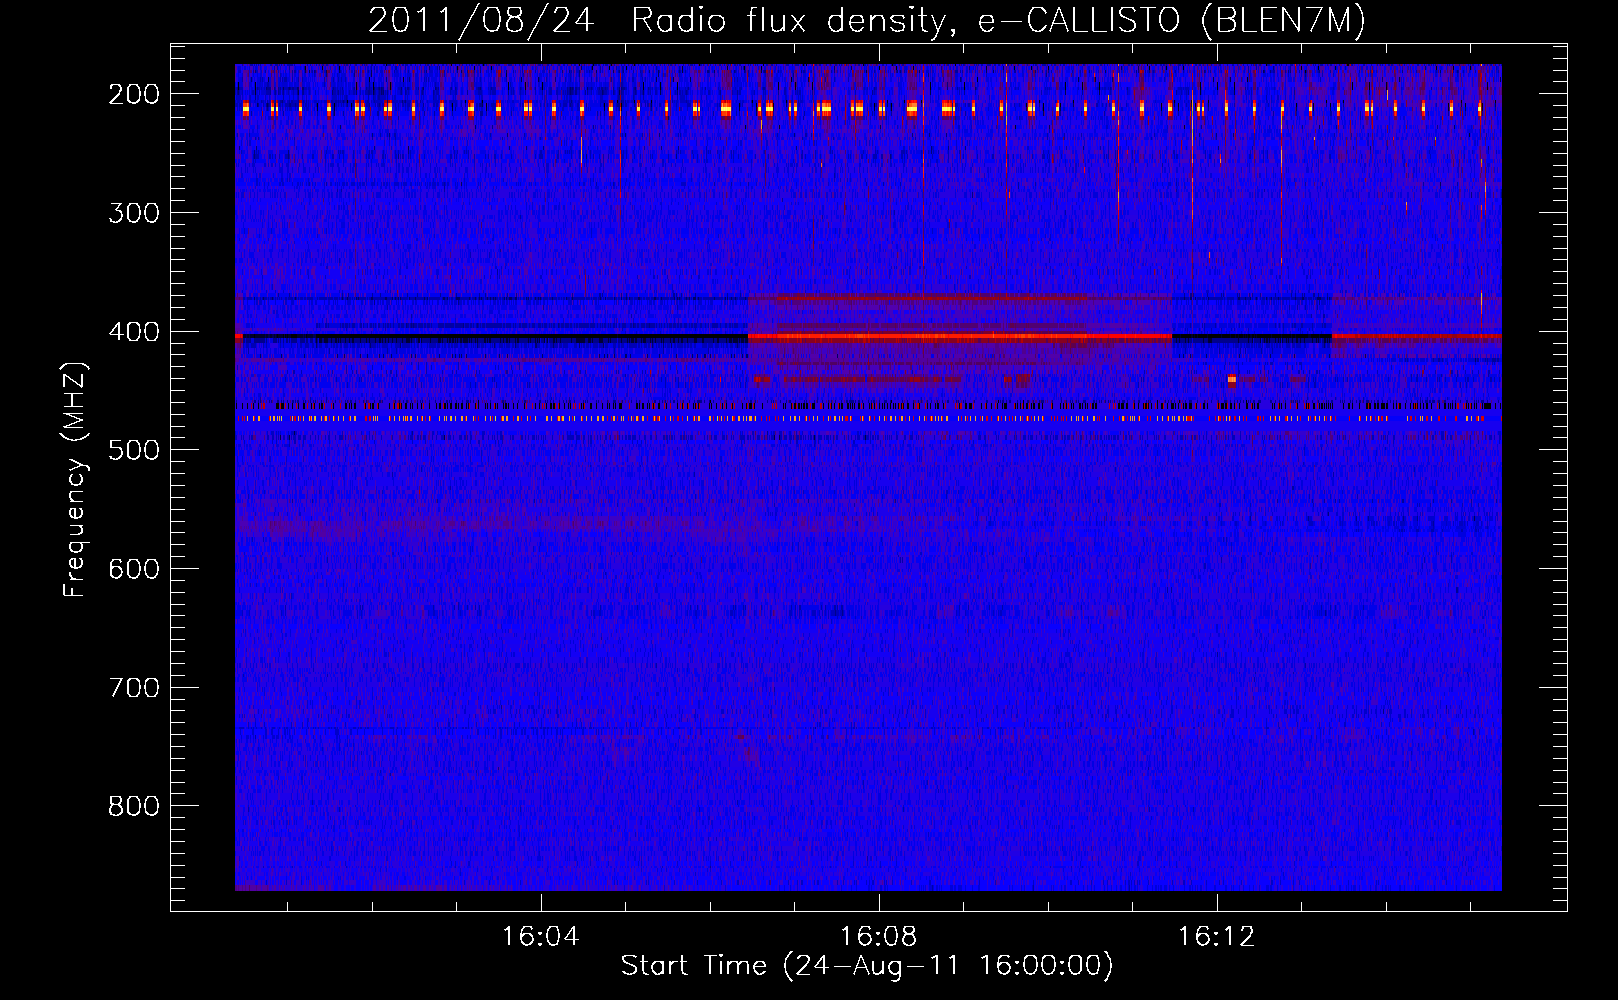Click the 16:12 time tick label

pyautogui.click(x=1216, y=937)
